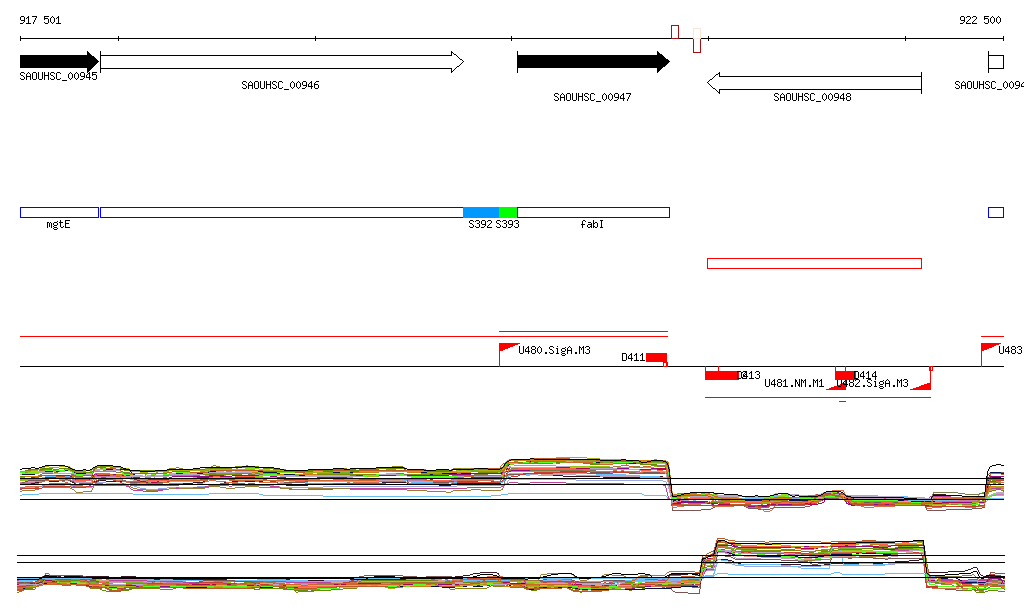Click the S393 label
Image resolution: width=1024 pixels, height=611 pixels.
pos(507,225)
